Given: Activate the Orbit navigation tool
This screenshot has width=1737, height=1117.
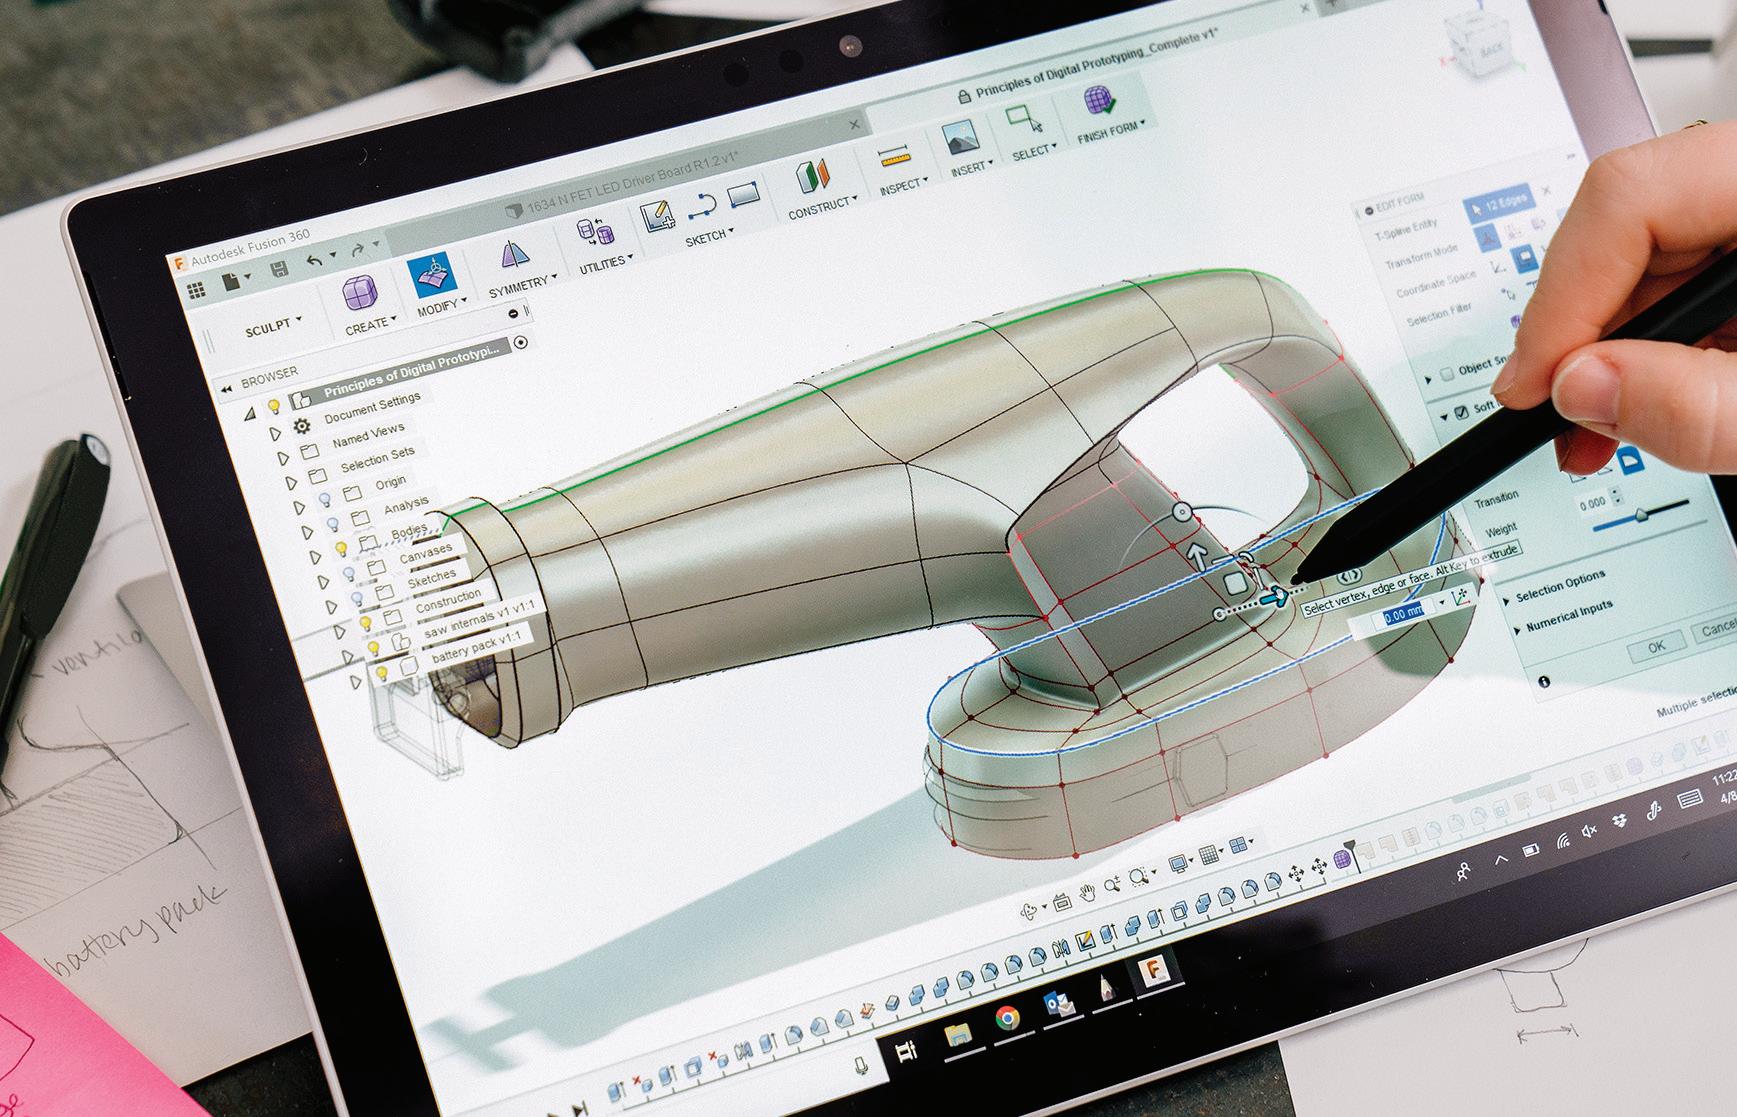Looking at the screenshot, I should click(1028, 910).
